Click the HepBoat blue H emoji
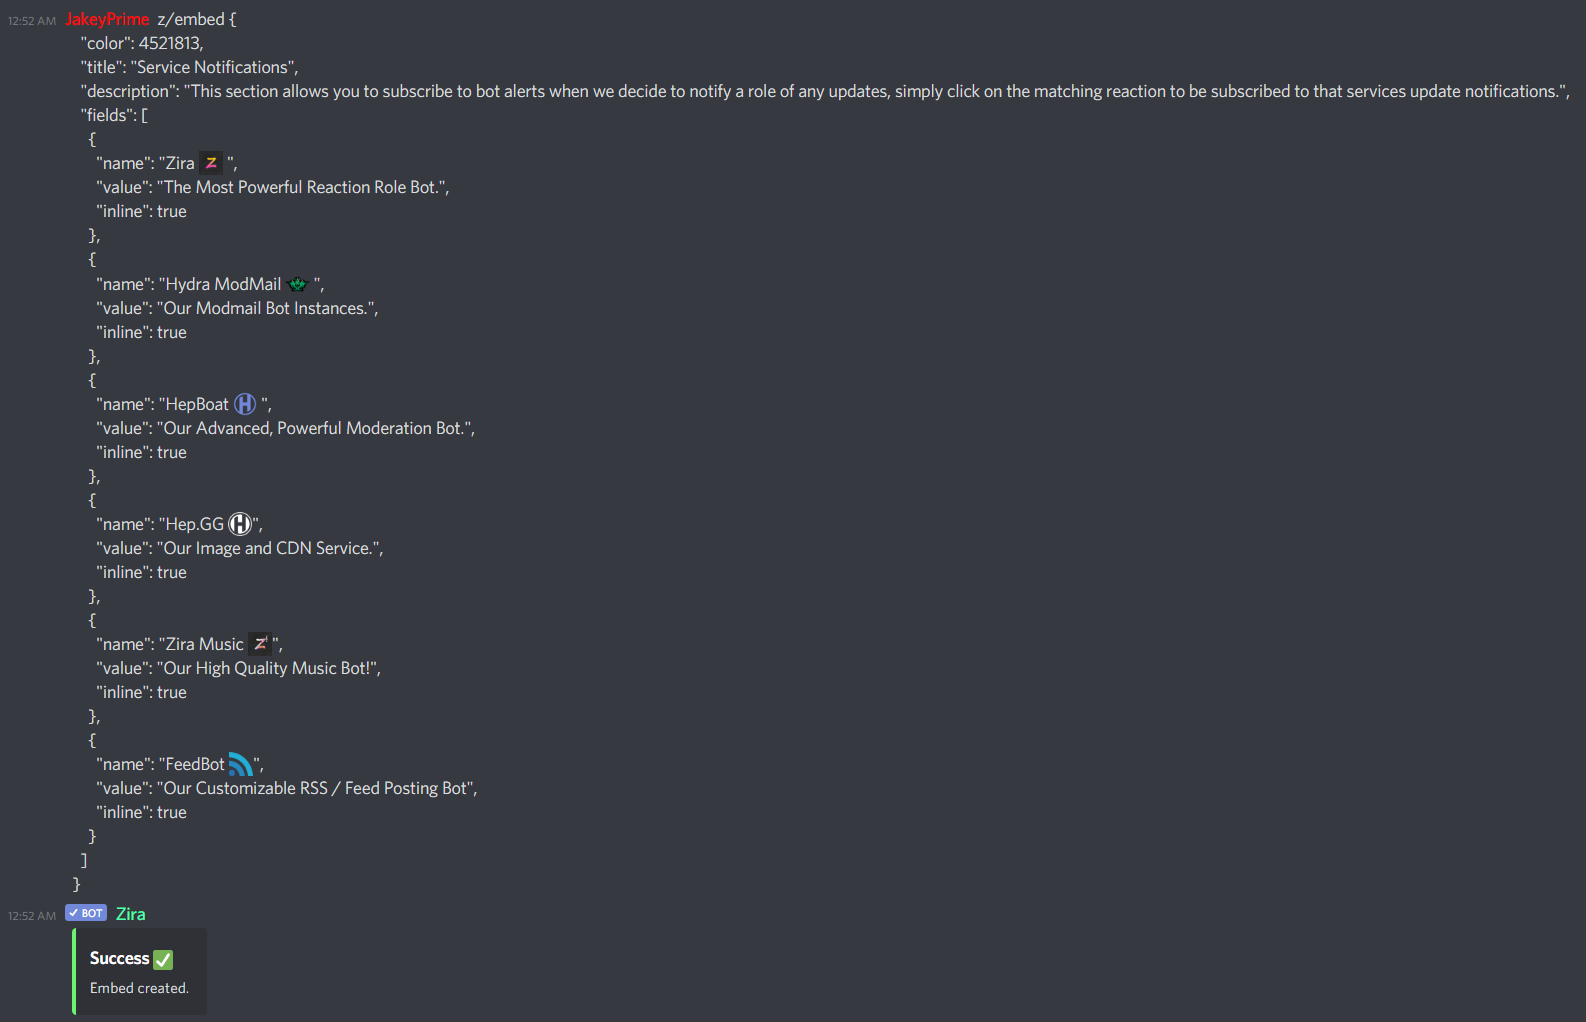1586x1022 pixels. pyautogui.click(x=245, y=404)
